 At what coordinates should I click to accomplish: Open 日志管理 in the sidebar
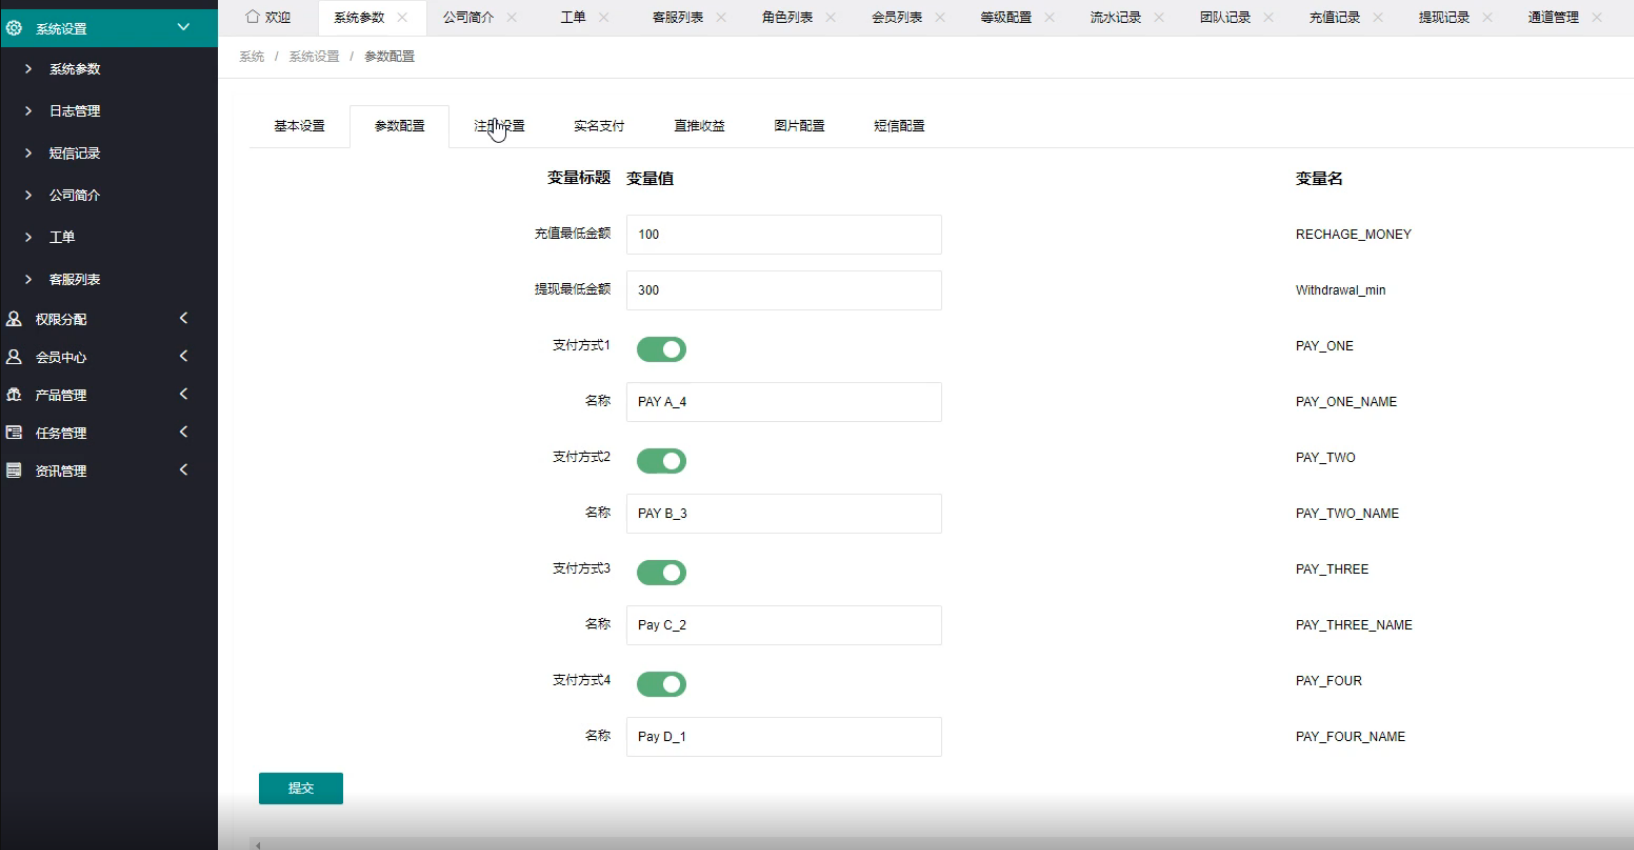click(x=75, y=111)
